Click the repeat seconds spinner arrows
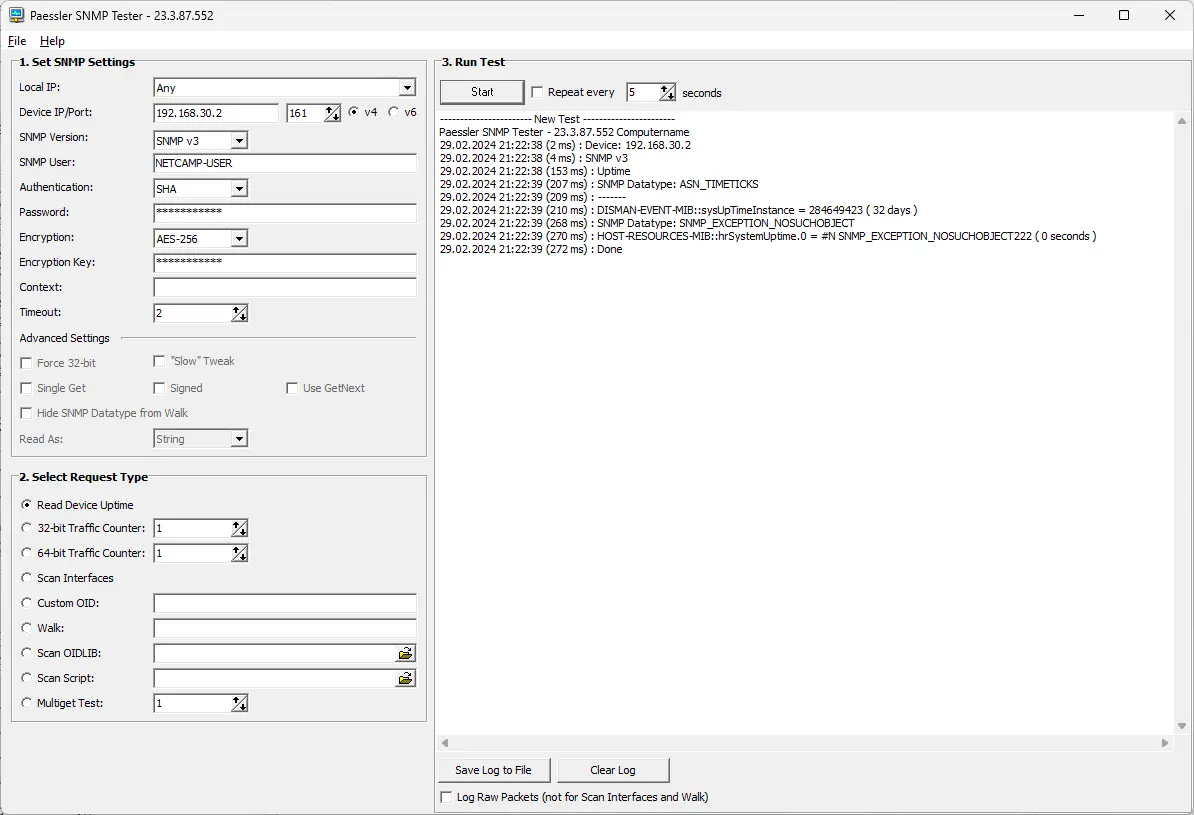 coord(667,92)
